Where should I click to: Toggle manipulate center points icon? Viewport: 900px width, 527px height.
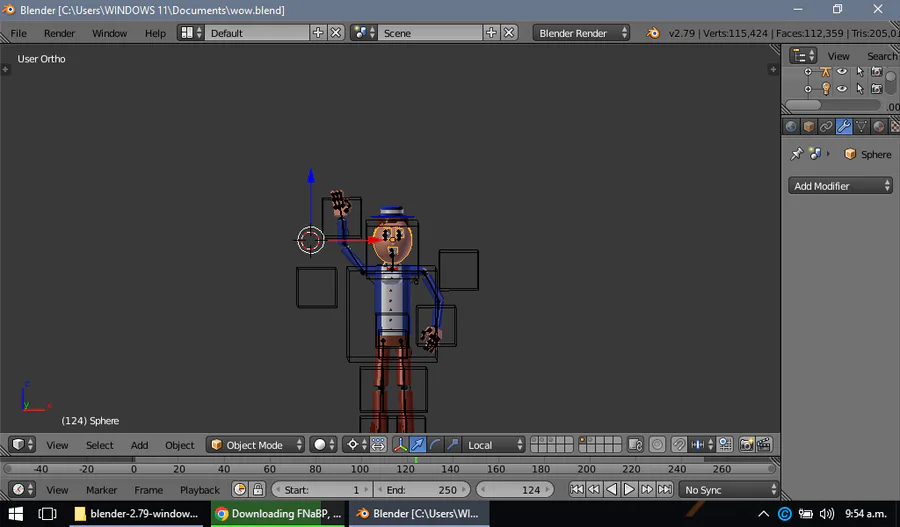coord(378,444)
